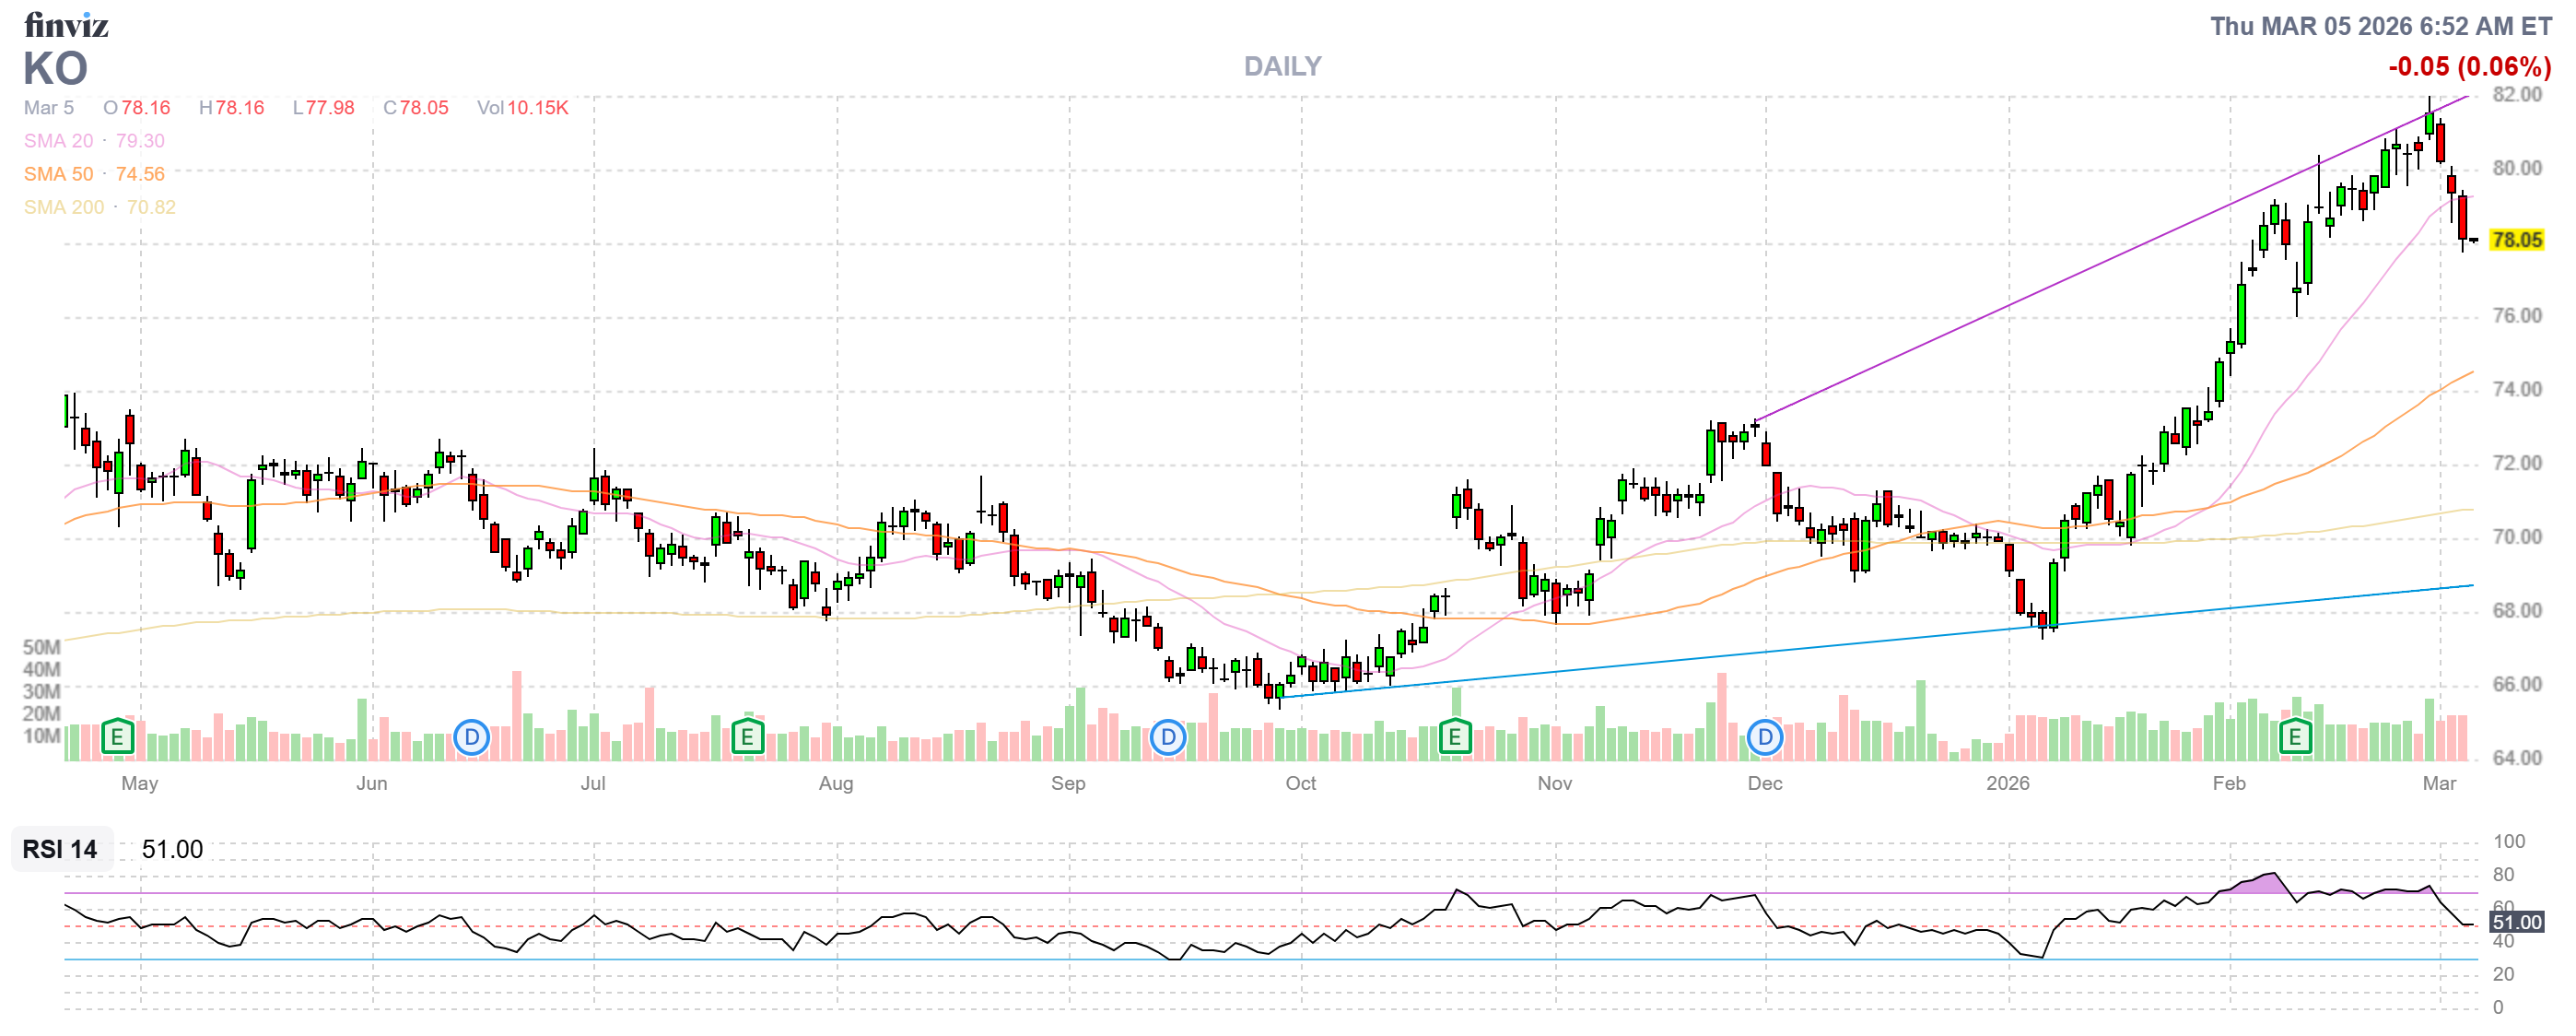Open the RSI 14 indicator label

point(60,849)
